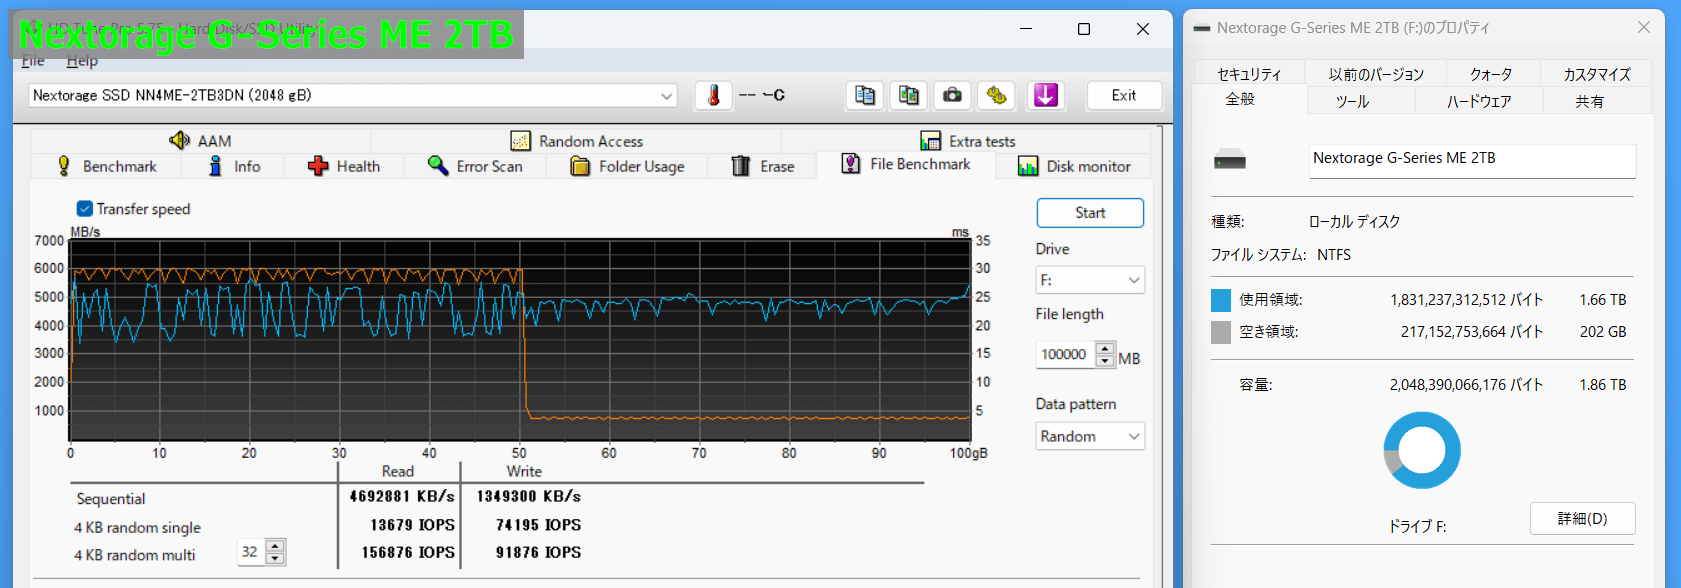Open the Info tab

coord(234,166)
